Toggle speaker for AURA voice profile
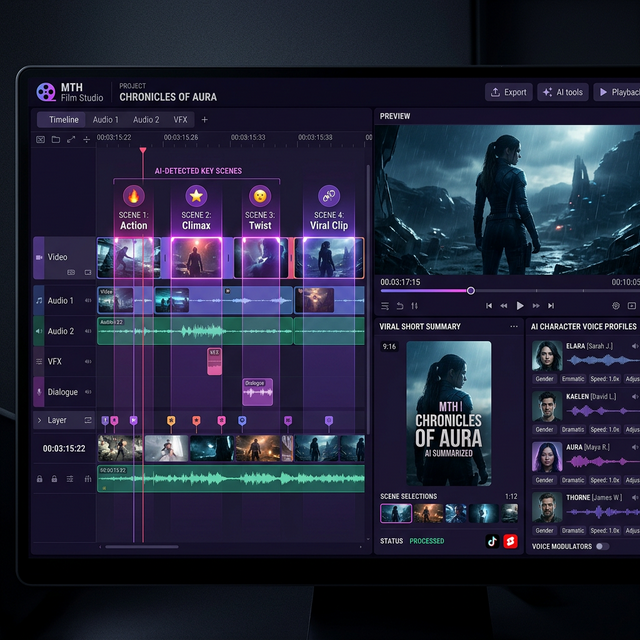Screen dimensions: 640x640 (635, 447)
